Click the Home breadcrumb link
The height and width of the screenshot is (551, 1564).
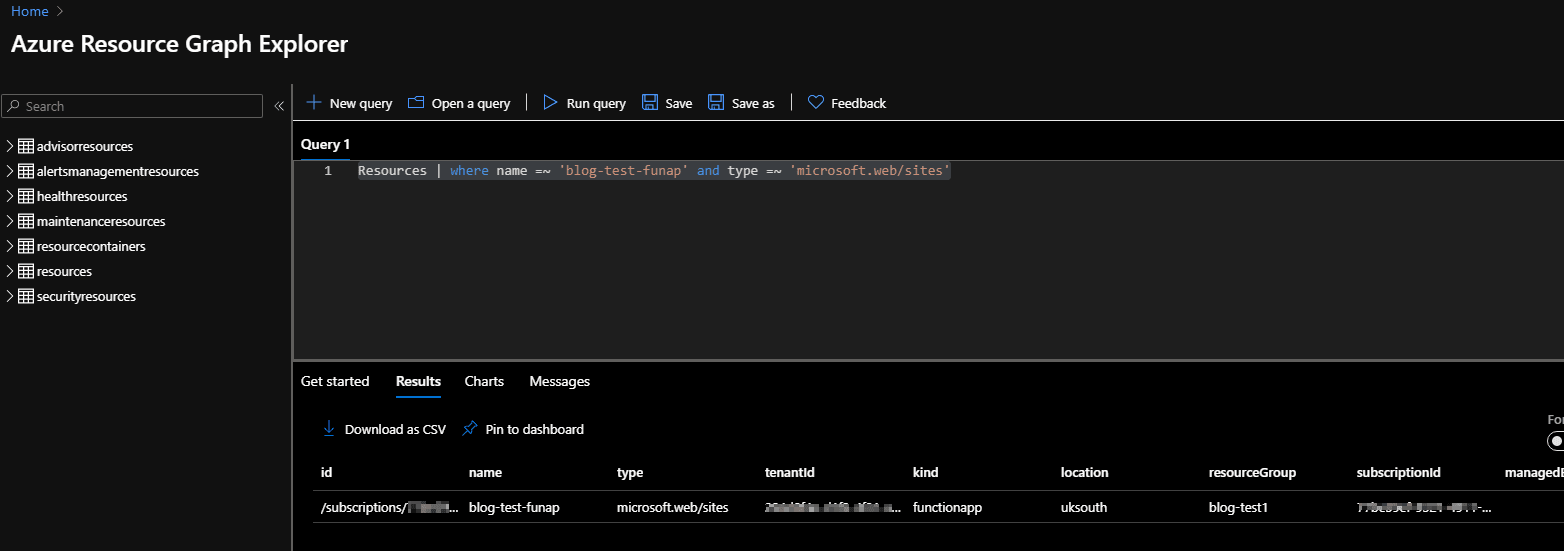click(29, 11)
